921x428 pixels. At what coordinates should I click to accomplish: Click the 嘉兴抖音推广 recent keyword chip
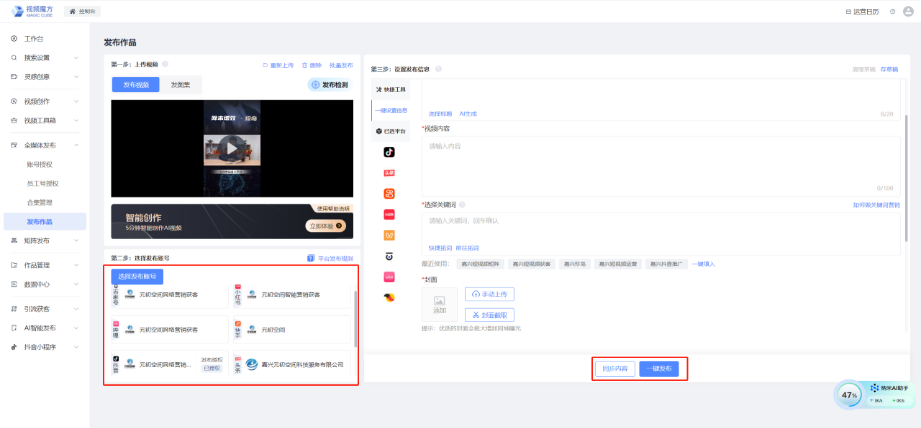665,264
